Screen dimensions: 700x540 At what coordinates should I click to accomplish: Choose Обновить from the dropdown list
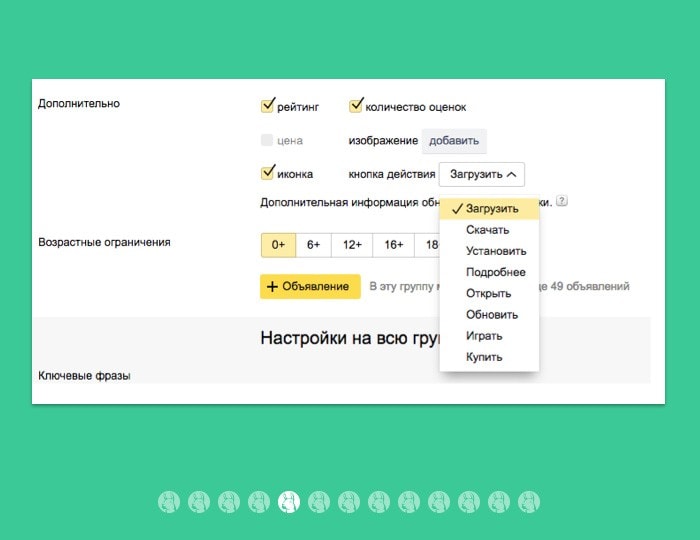point(489,315)
